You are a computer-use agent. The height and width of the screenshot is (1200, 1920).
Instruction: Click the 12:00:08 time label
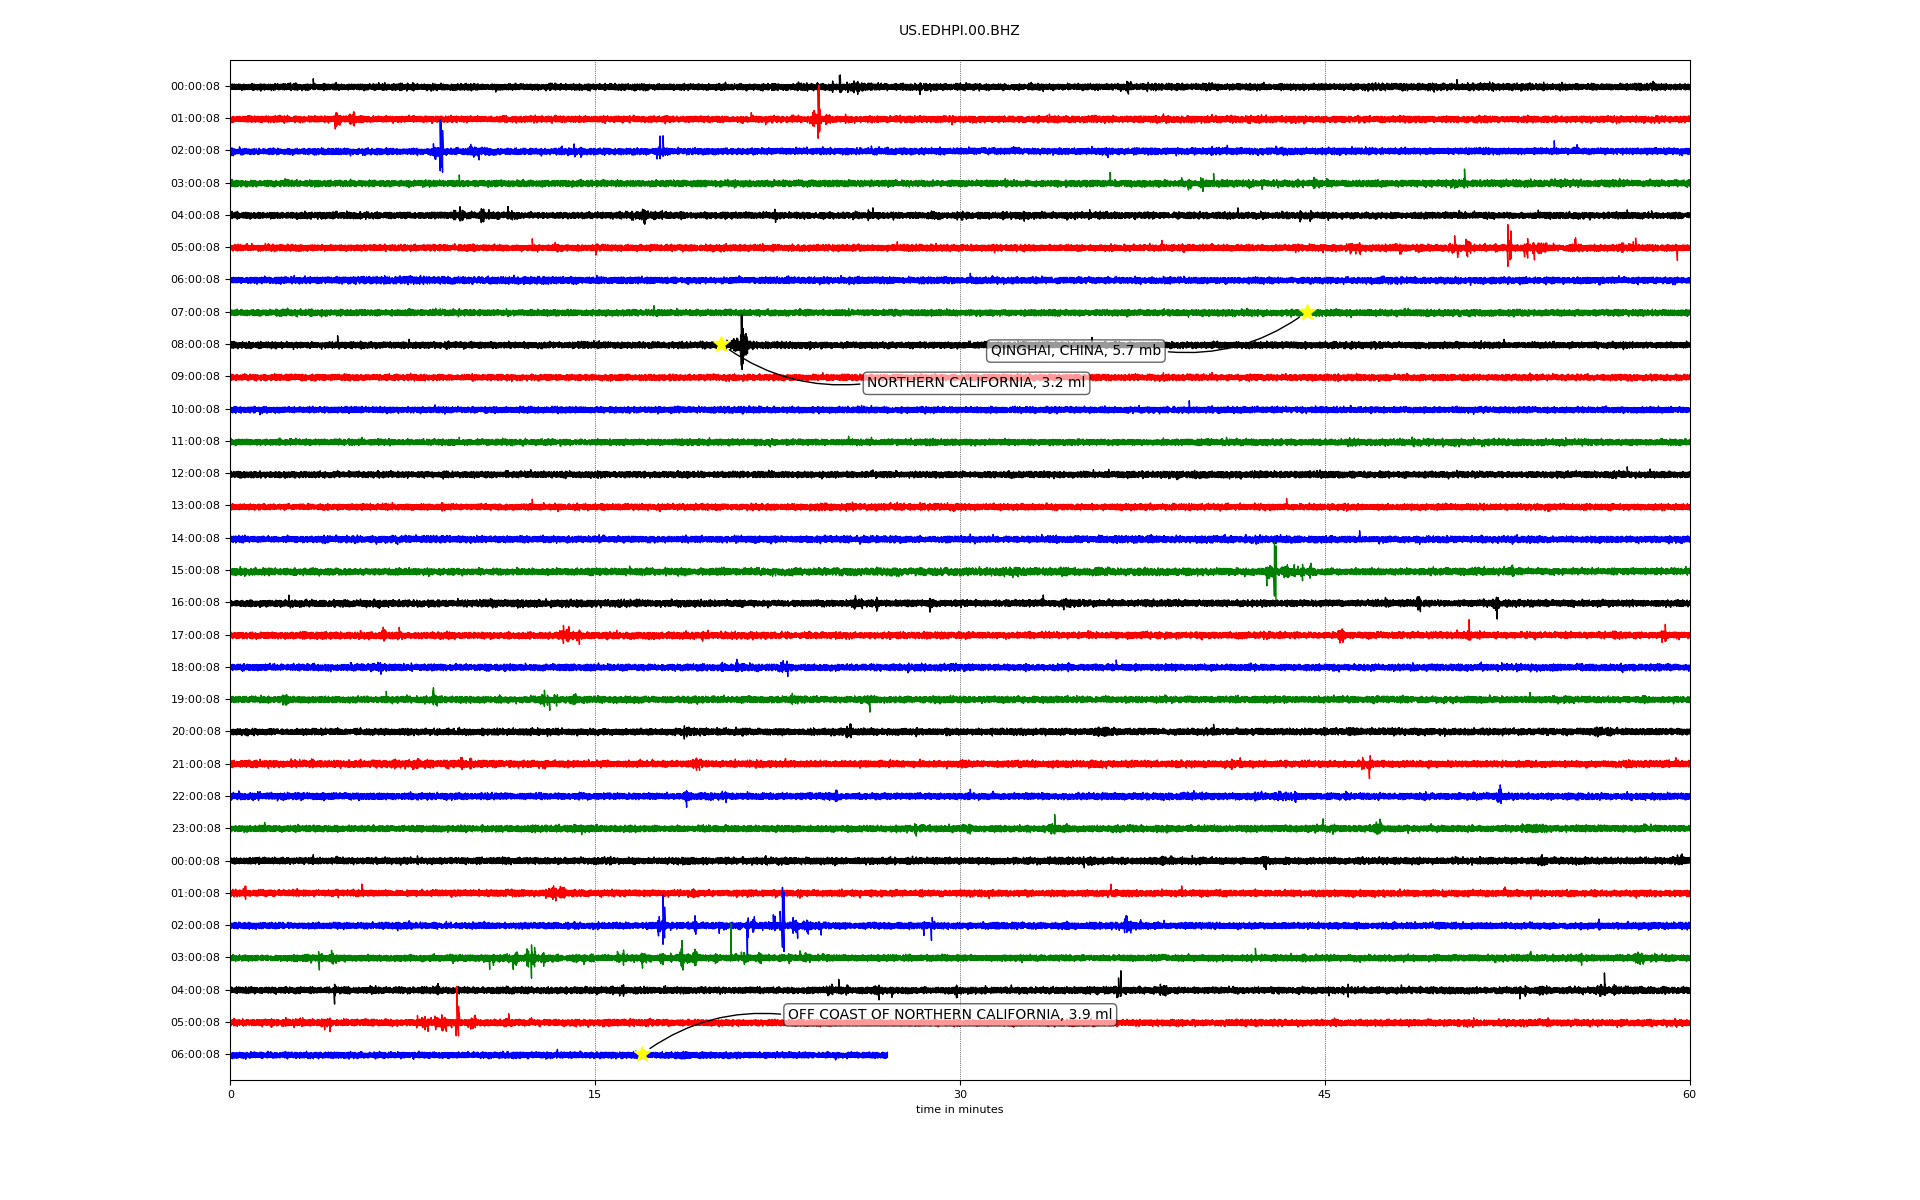coord(195,474)
